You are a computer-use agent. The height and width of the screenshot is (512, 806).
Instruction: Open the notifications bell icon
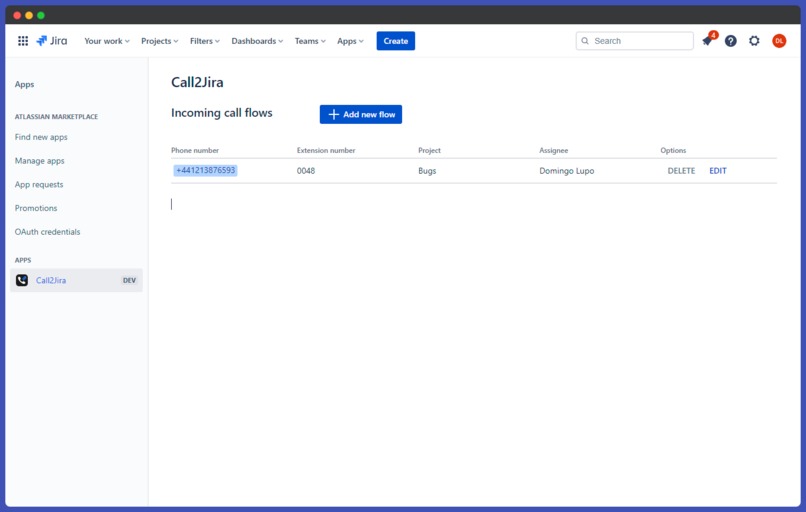tap(708, 41)
